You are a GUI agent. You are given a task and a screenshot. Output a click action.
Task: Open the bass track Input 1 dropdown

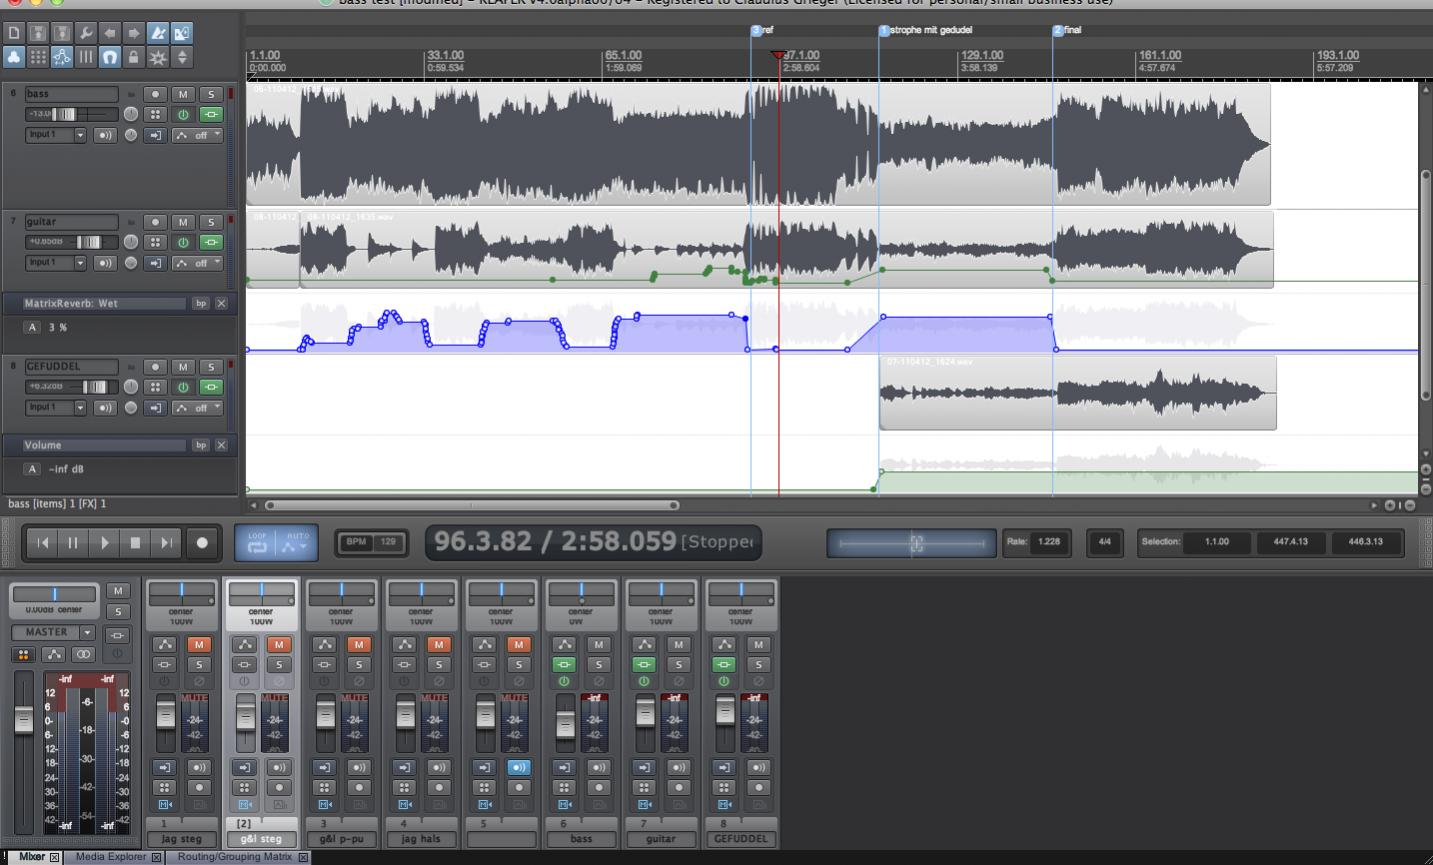pyautogui.click(x=80, y=135)
